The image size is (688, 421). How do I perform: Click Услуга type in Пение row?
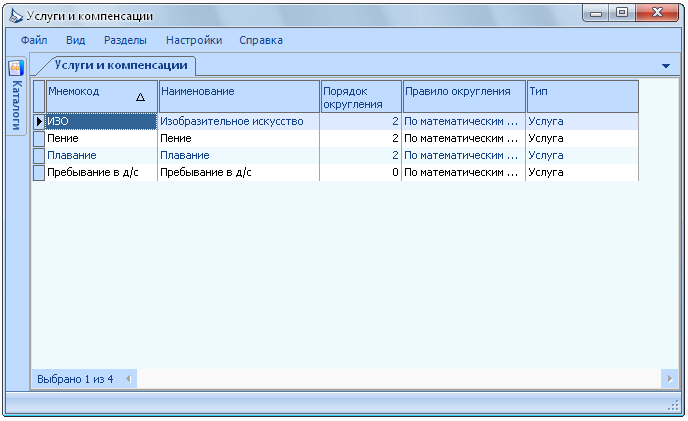coord(582,138)
